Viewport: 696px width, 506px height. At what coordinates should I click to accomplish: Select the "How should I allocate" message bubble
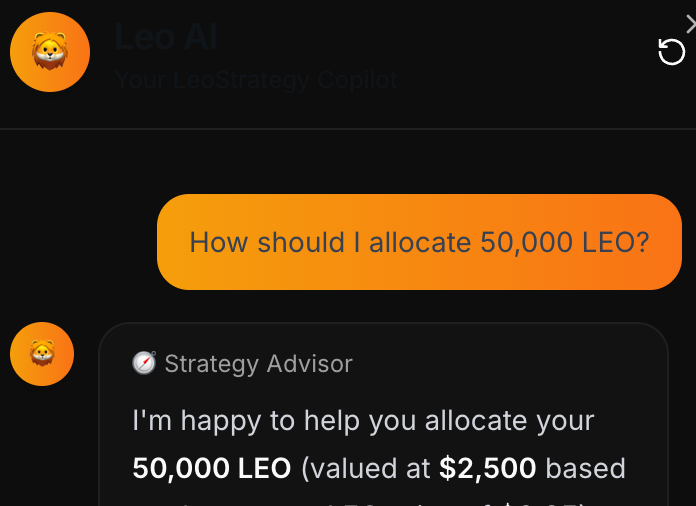pos(419,242)
